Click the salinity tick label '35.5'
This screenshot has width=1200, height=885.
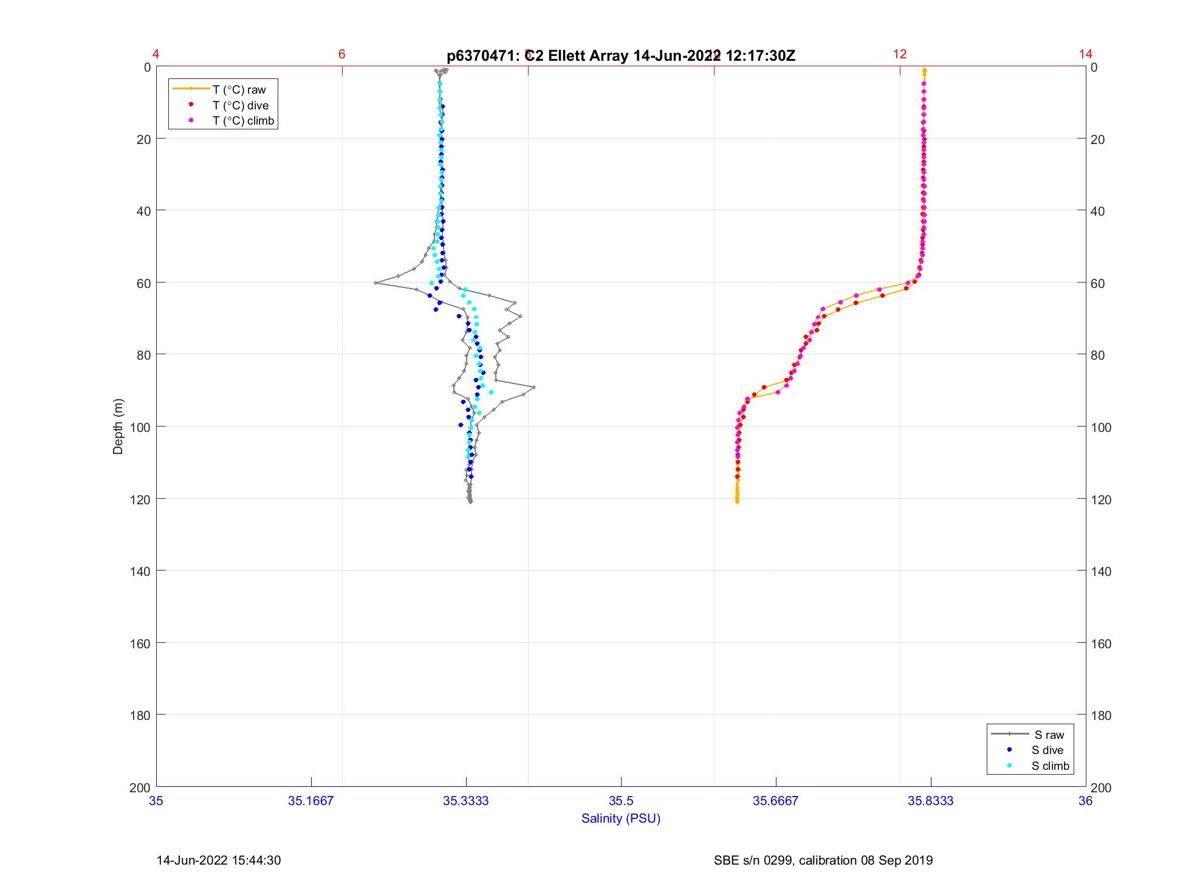point(621,801)
